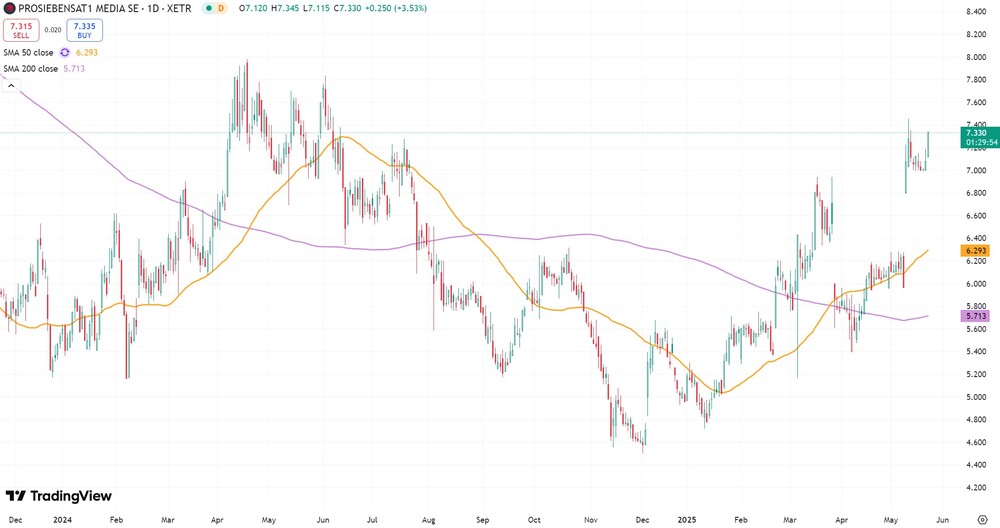The width and height of the screenshot is (1000, 528).
Task: Click price axis label 6.800
Action: point(976,193)
